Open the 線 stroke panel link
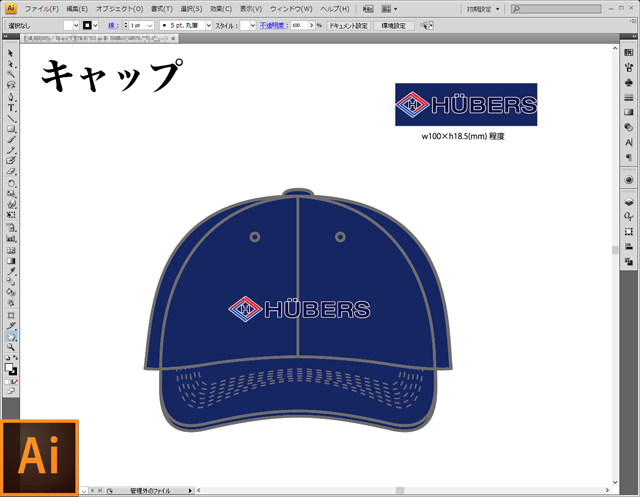The width and height of the screenshot is (640, 497). point(113,25)
